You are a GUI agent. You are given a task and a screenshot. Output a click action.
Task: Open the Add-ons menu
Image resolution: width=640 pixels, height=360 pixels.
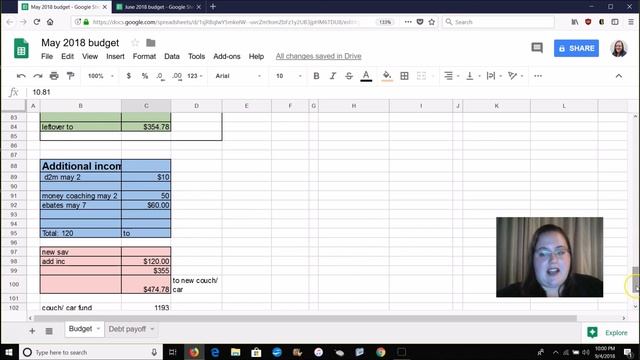click(x=227, y=56)
